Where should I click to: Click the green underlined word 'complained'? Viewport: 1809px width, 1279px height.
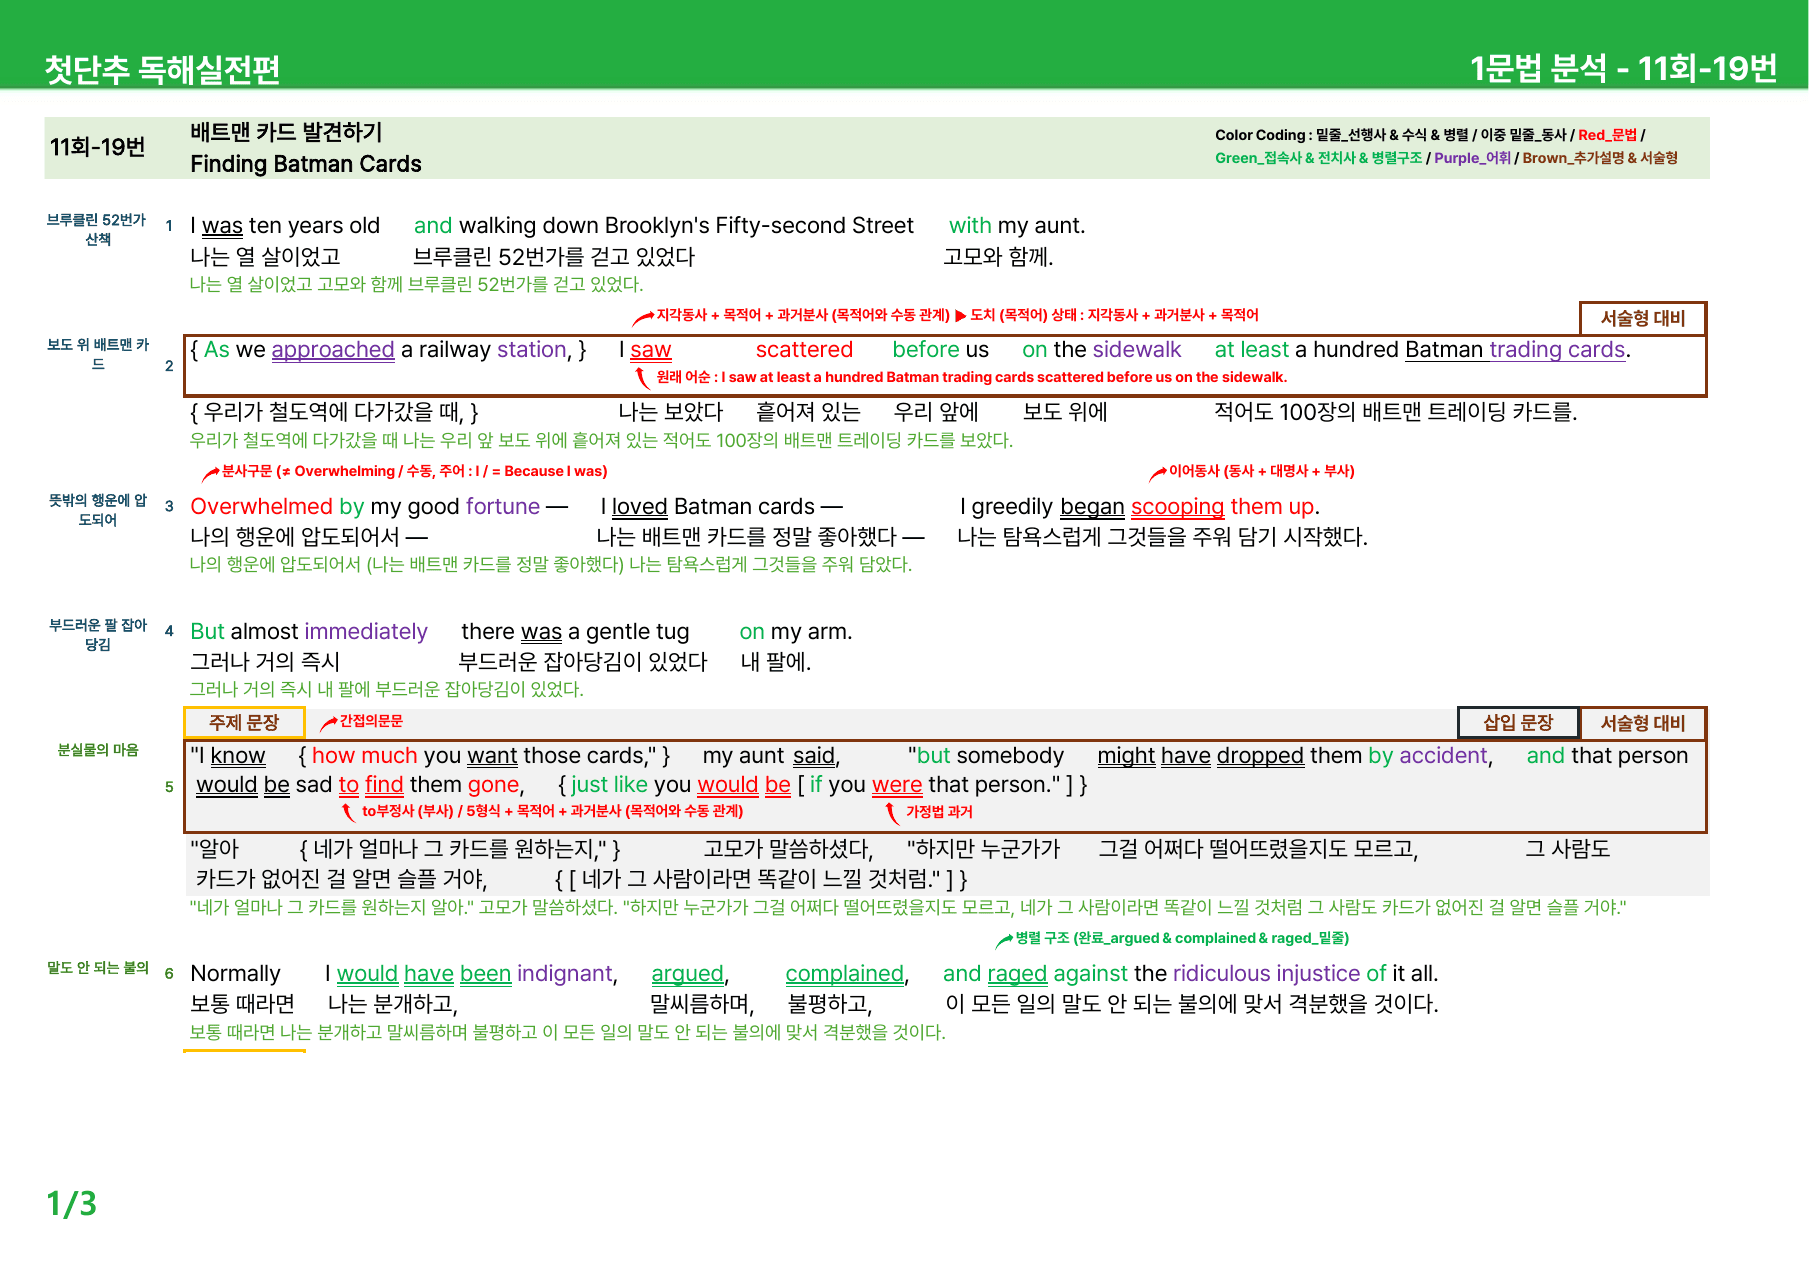845,974
